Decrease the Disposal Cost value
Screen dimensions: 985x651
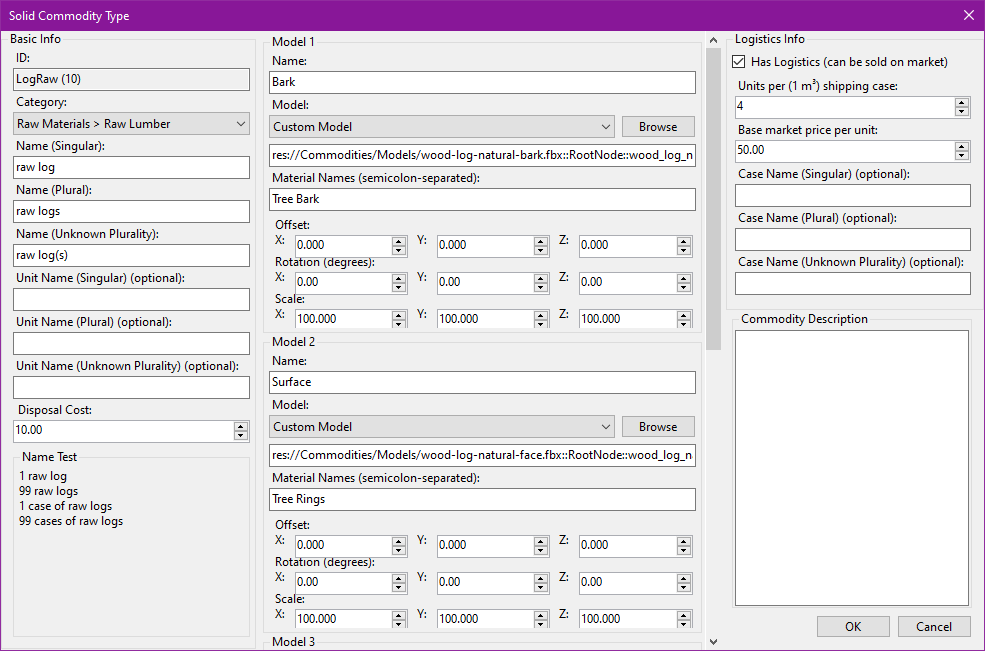coord(241,435)
